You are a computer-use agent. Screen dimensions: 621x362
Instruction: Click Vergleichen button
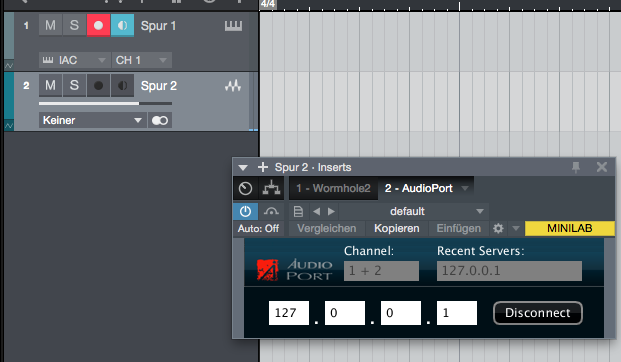327,229
